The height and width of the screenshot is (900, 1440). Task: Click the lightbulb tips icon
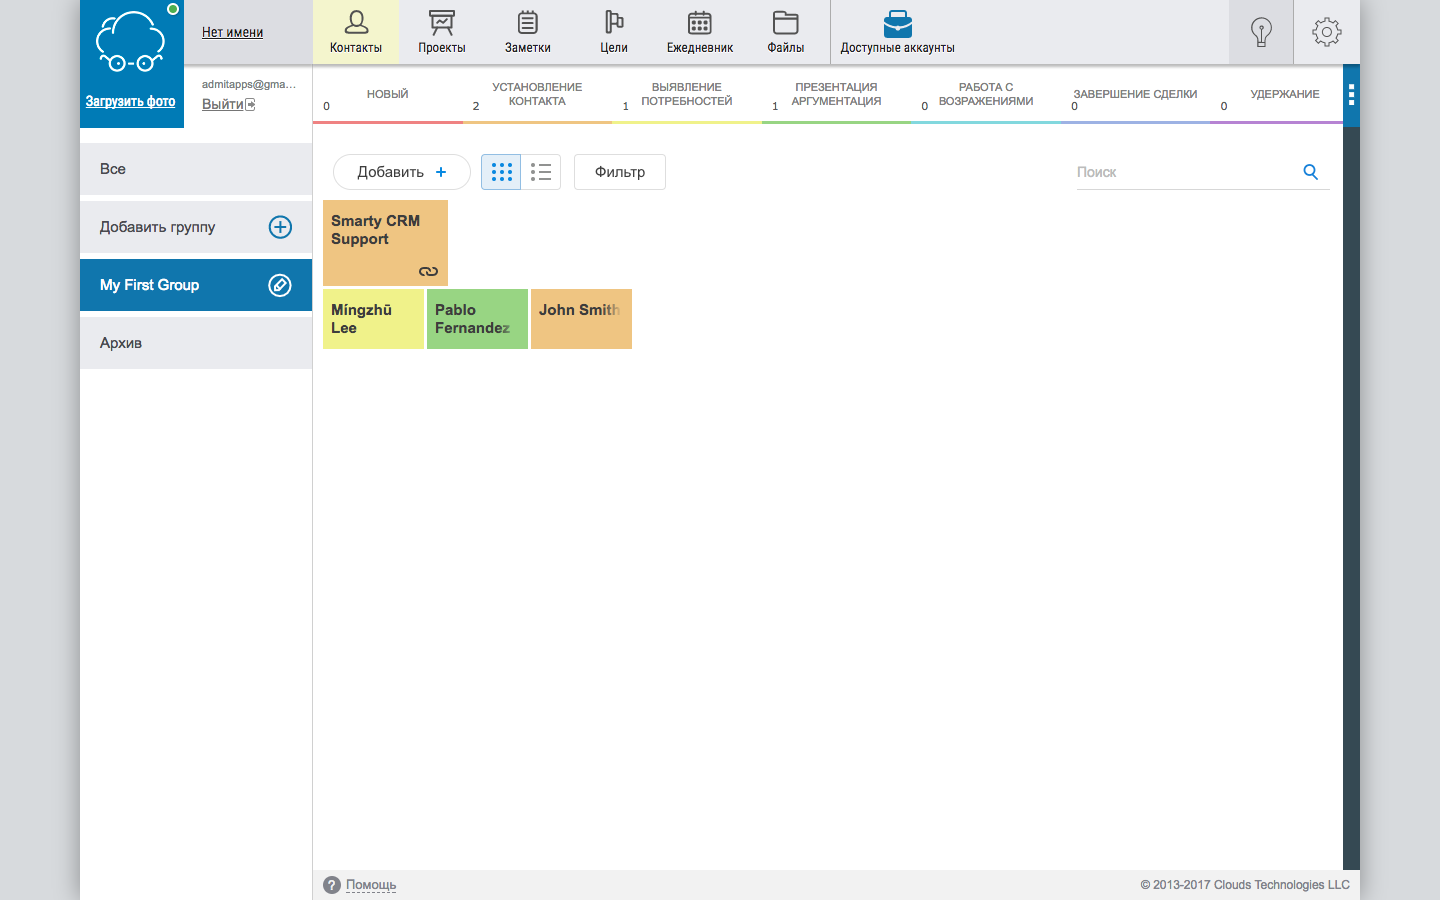1260,31
